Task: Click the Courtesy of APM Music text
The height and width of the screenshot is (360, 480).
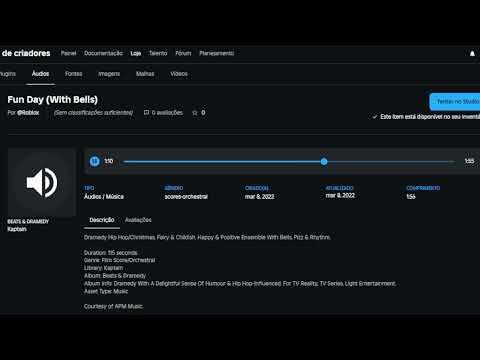Action: tap(114, 306)
